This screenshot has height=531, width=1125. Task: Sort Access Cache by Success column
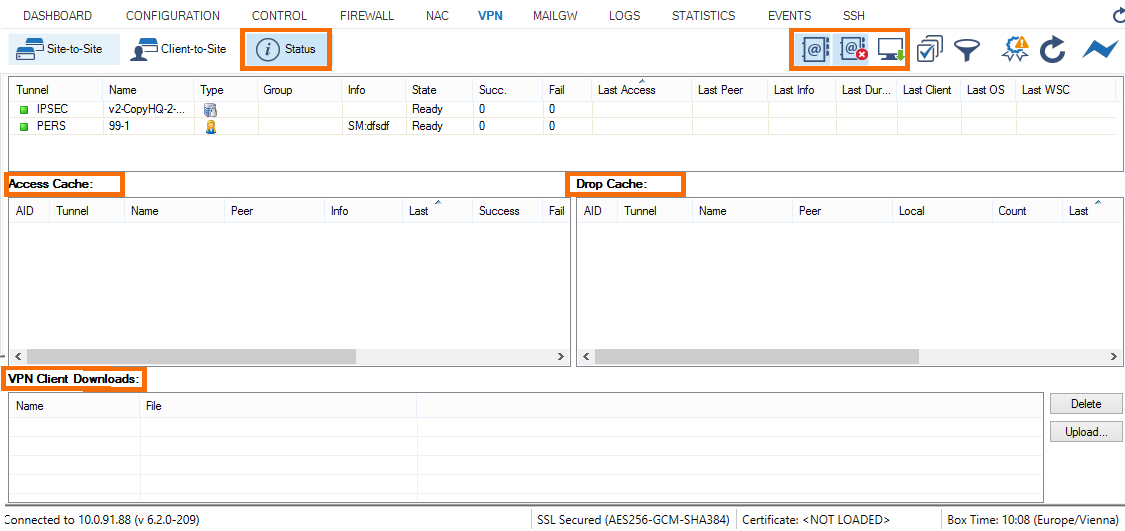[x=509, y=211]
